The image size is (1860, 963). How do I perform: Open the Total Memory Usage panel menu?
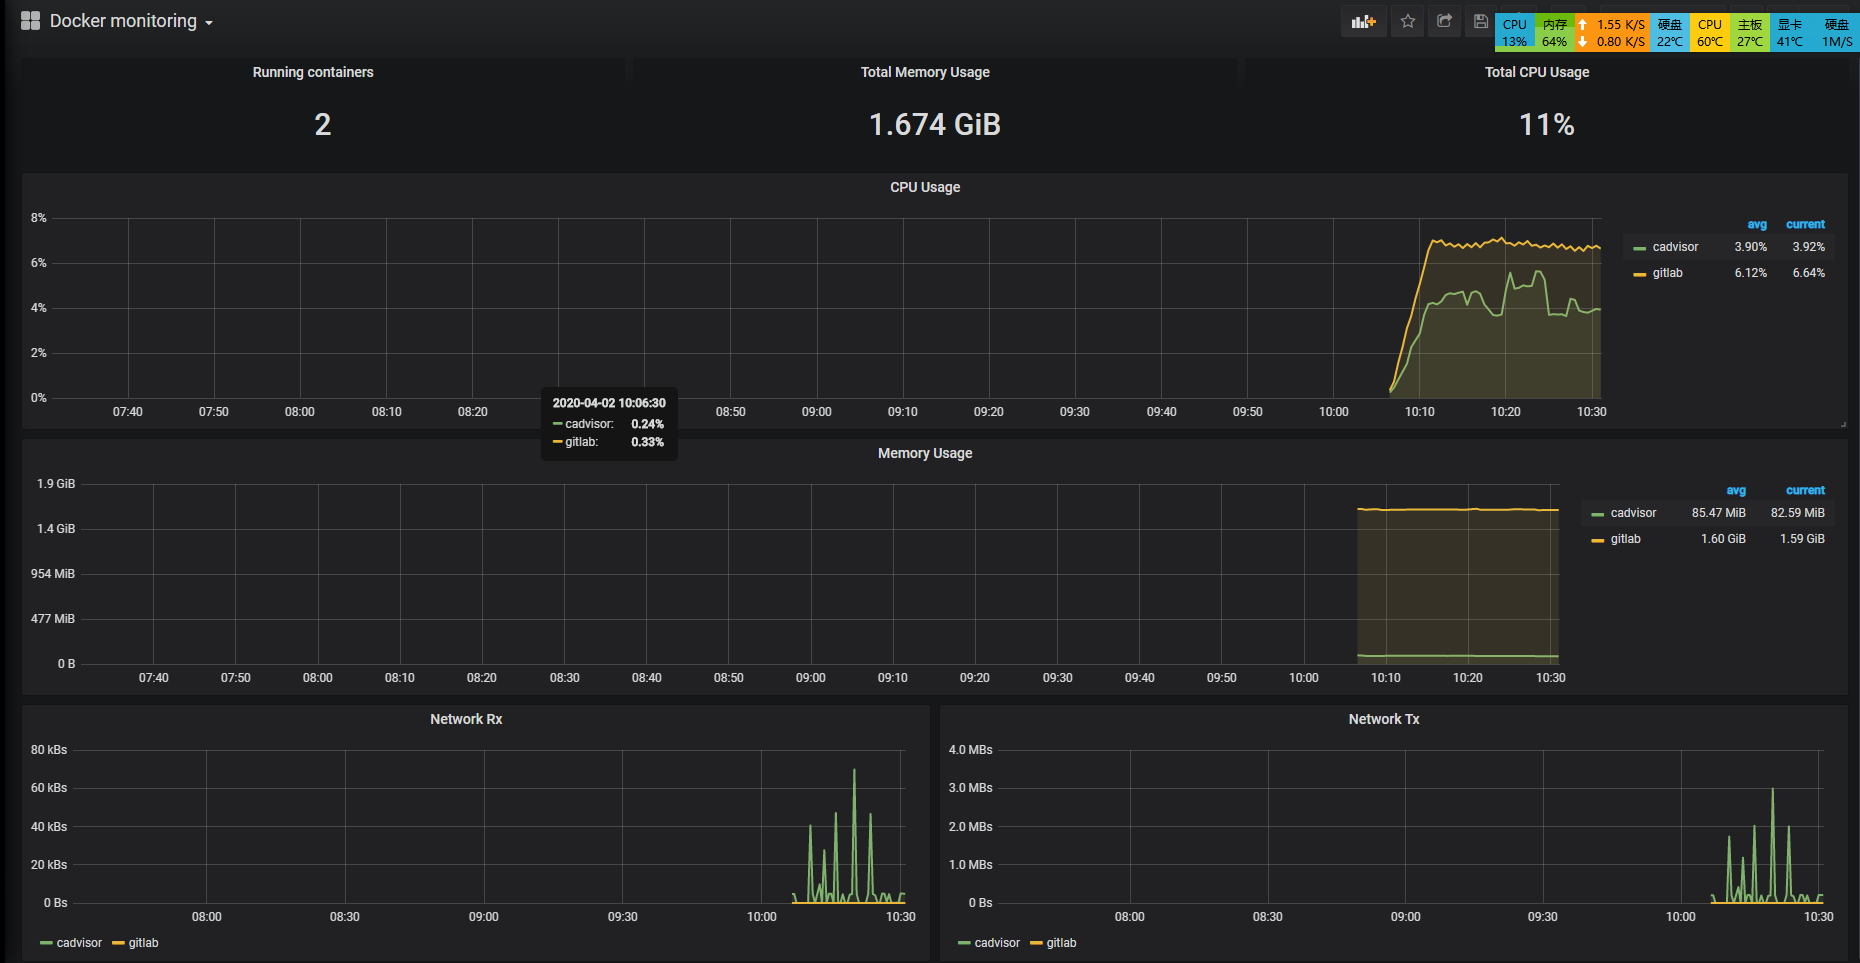[x=925, y=72]
